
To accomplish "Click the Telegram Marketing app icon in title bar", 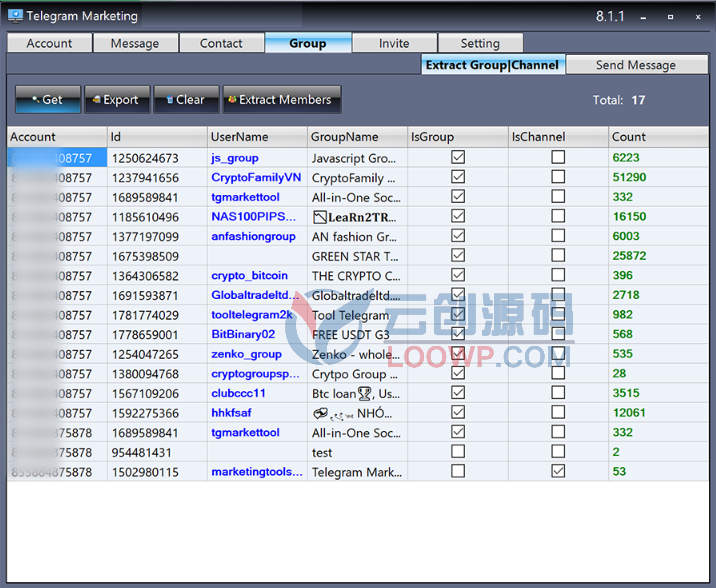I will pyautogui.click(x=15, y=16).
